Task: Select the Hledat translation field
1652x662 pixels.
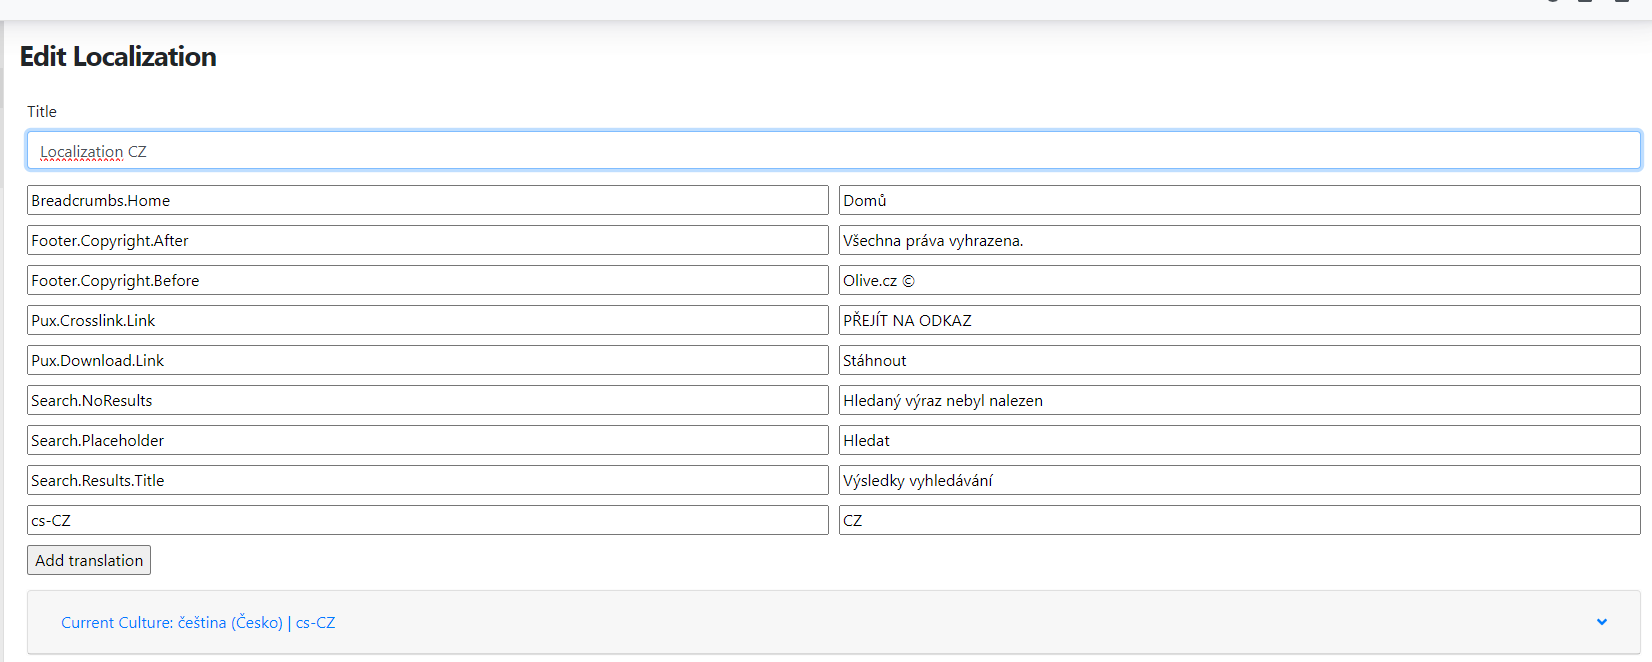Action: point(1239,440)
